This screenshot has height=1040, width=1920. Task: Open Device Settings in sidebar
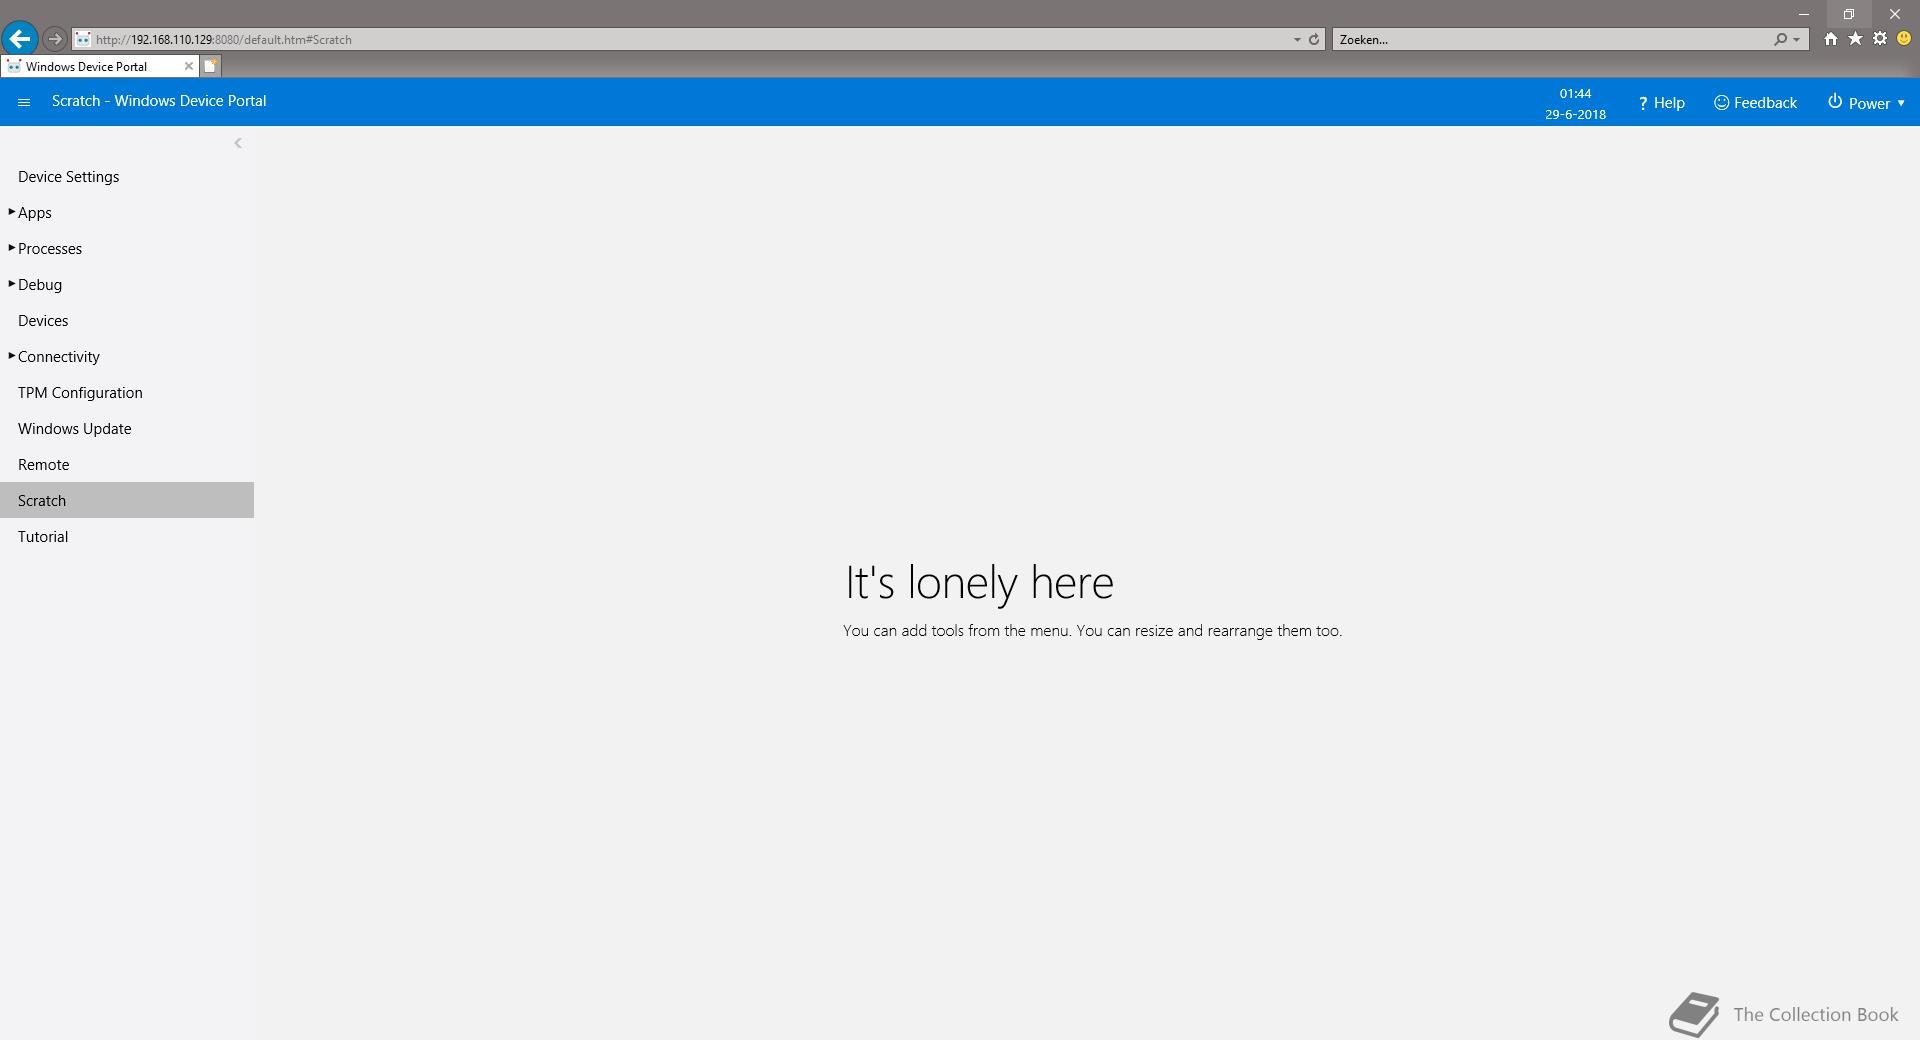pyautogui.click(x=127, y=177)
